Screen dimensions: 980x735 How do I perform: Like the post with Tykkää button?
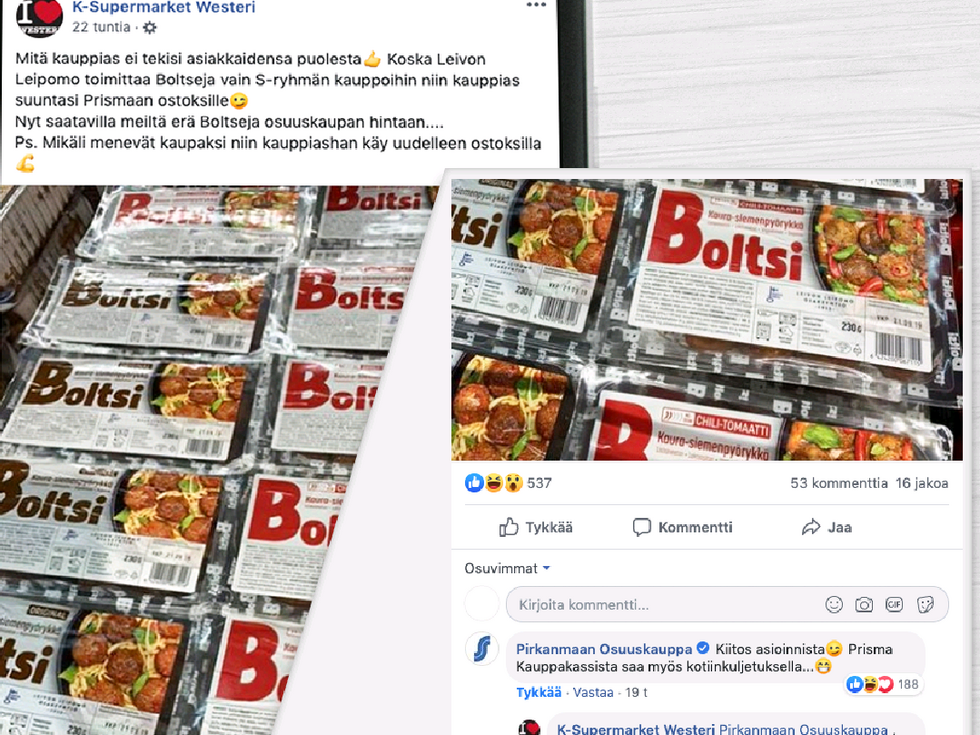536,528
